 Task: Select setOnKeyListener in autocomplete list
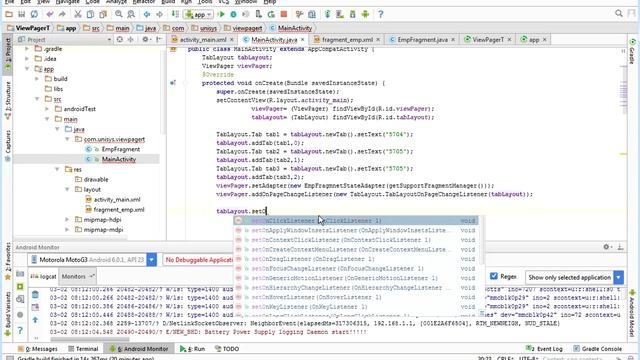[356, 307]
